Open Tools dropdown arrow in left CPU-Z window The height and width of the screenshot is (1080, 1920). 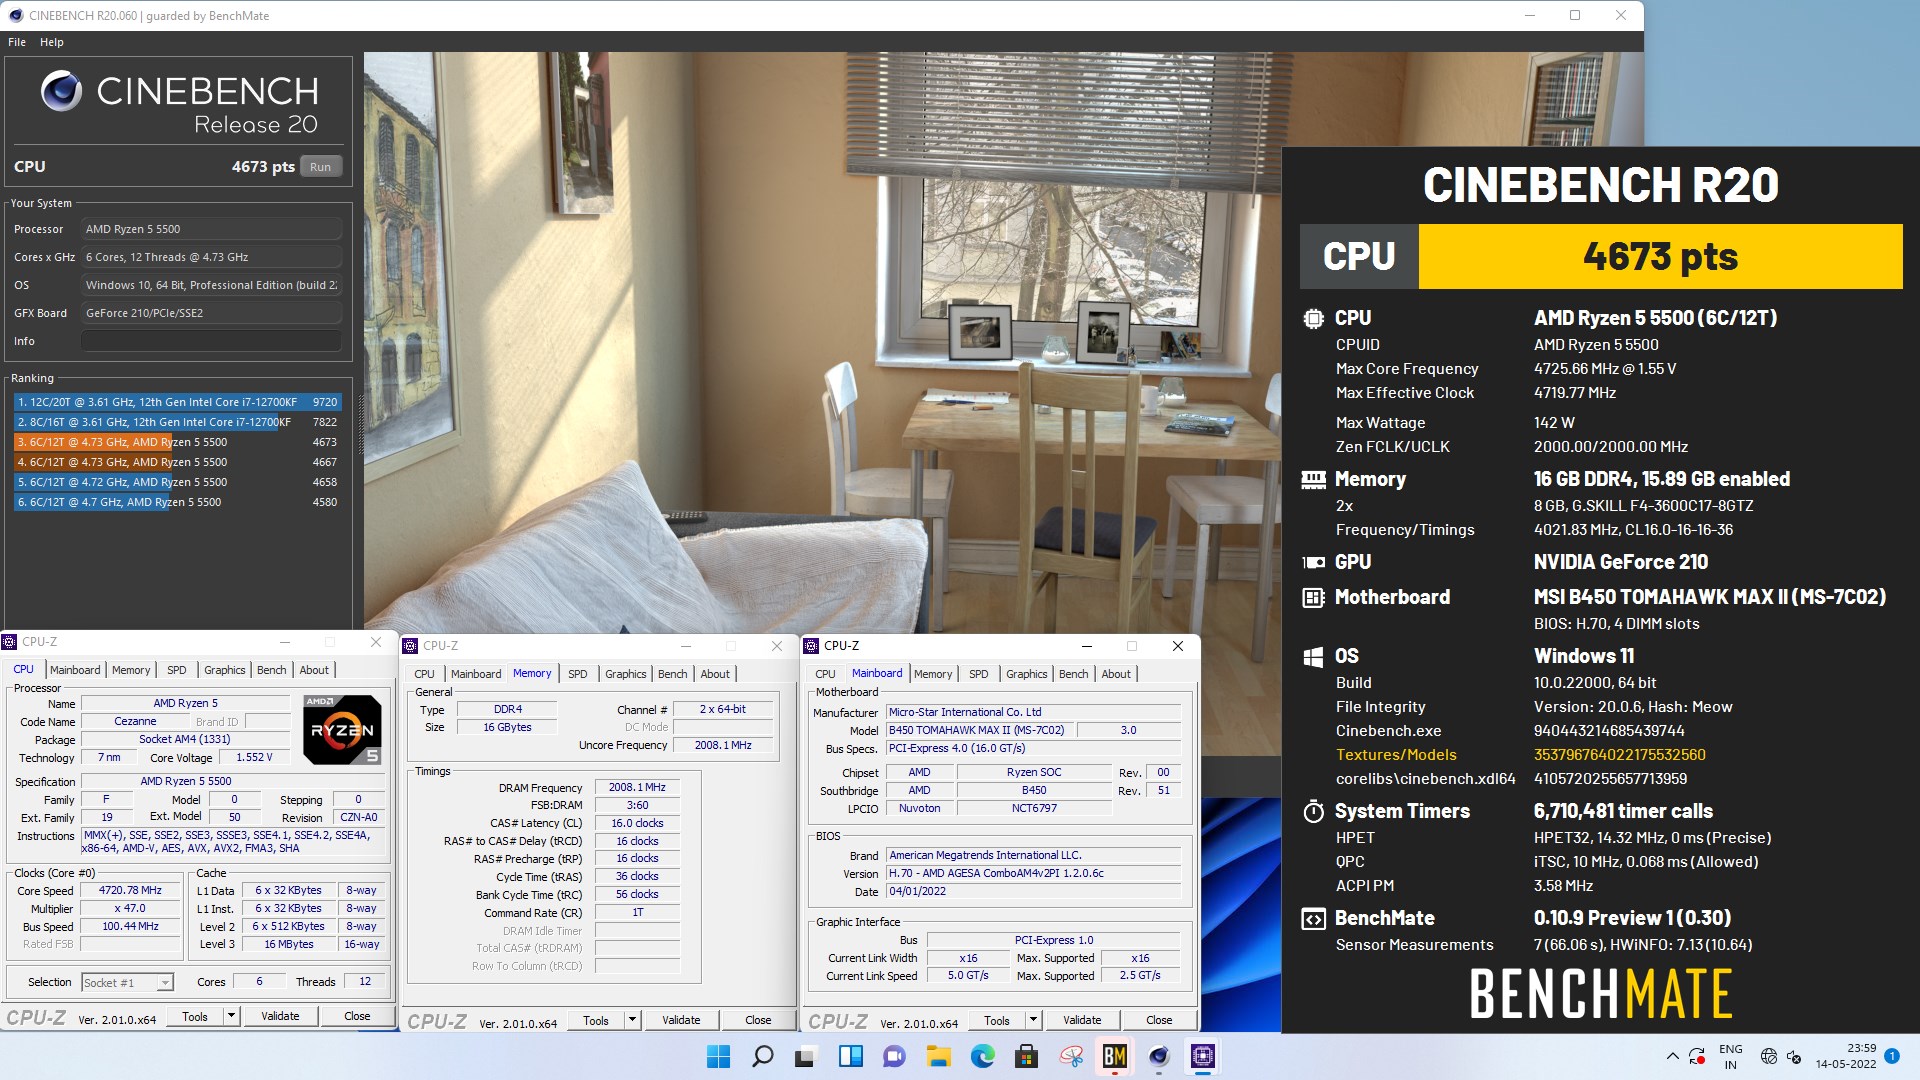click(231, 1016)
